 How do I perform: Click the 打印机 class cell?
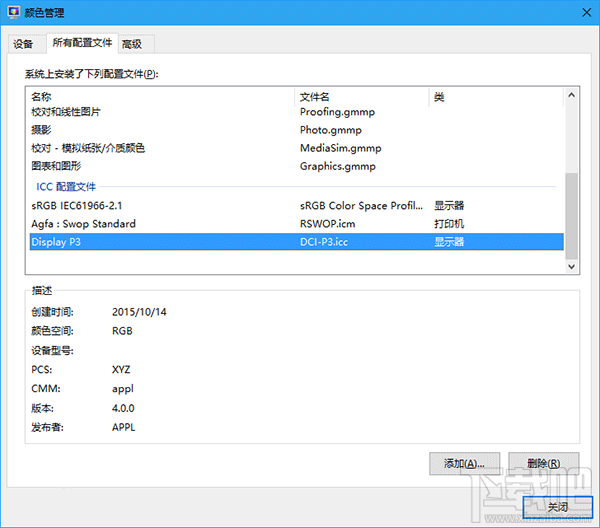(449, 224)
